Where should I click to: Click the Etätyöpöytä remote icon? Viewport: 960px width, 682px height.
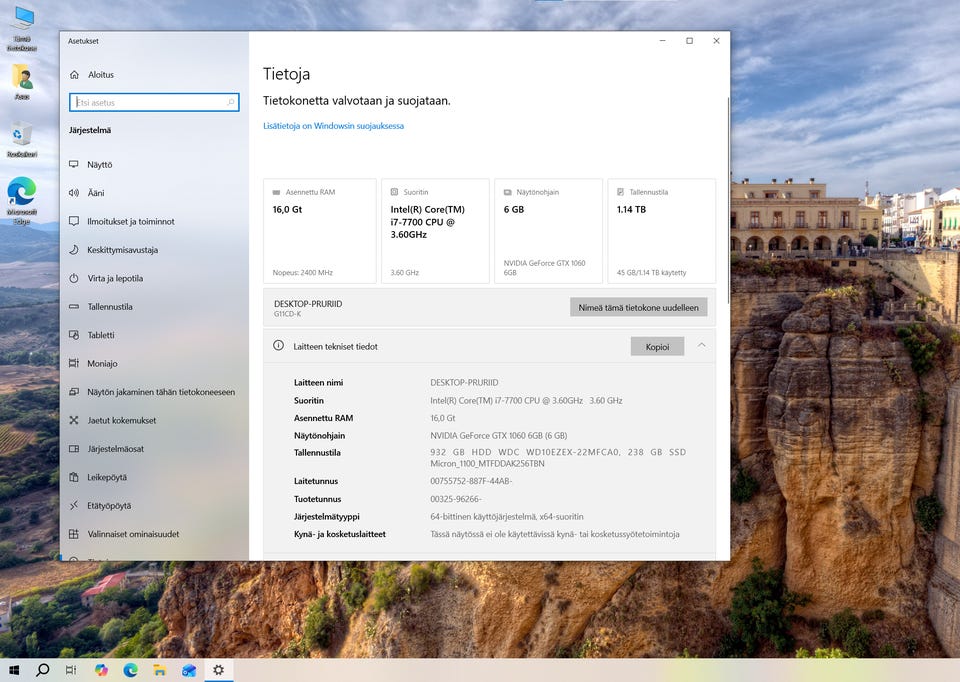click(74, 505)
